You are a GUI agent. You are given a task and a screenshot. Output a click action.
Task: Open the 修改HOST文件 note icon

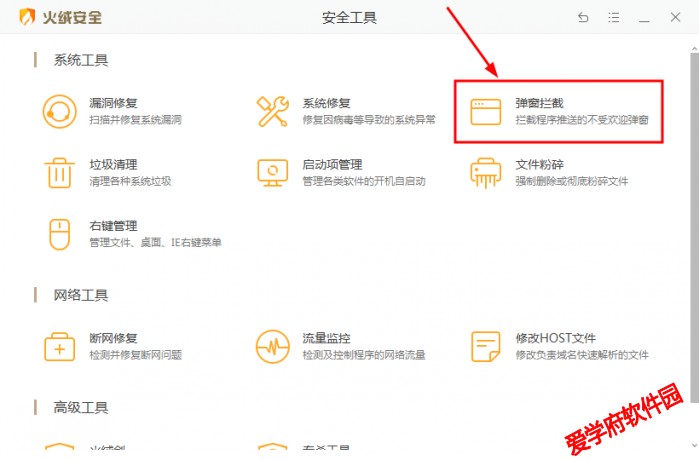[485, 347]
